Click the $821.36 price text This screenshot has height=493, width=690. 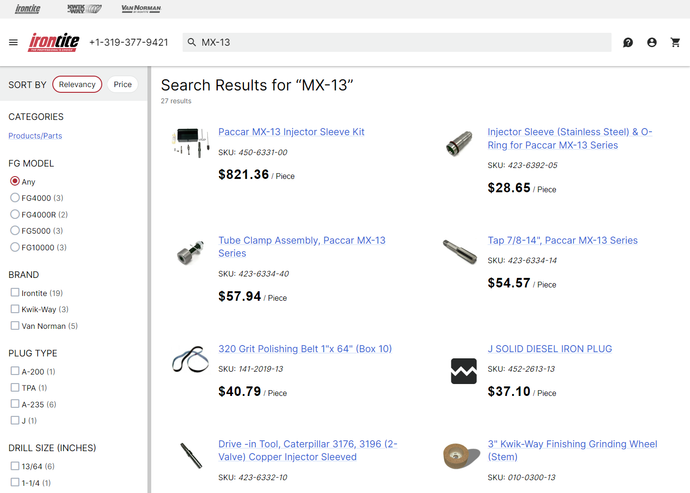(243, 175)
